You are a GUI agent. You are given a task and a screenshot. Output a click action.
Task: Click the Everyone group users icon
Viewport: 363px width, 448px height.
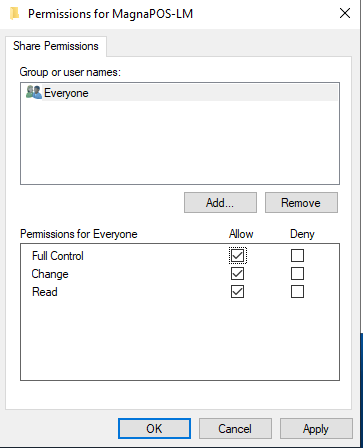coord(34,92)
